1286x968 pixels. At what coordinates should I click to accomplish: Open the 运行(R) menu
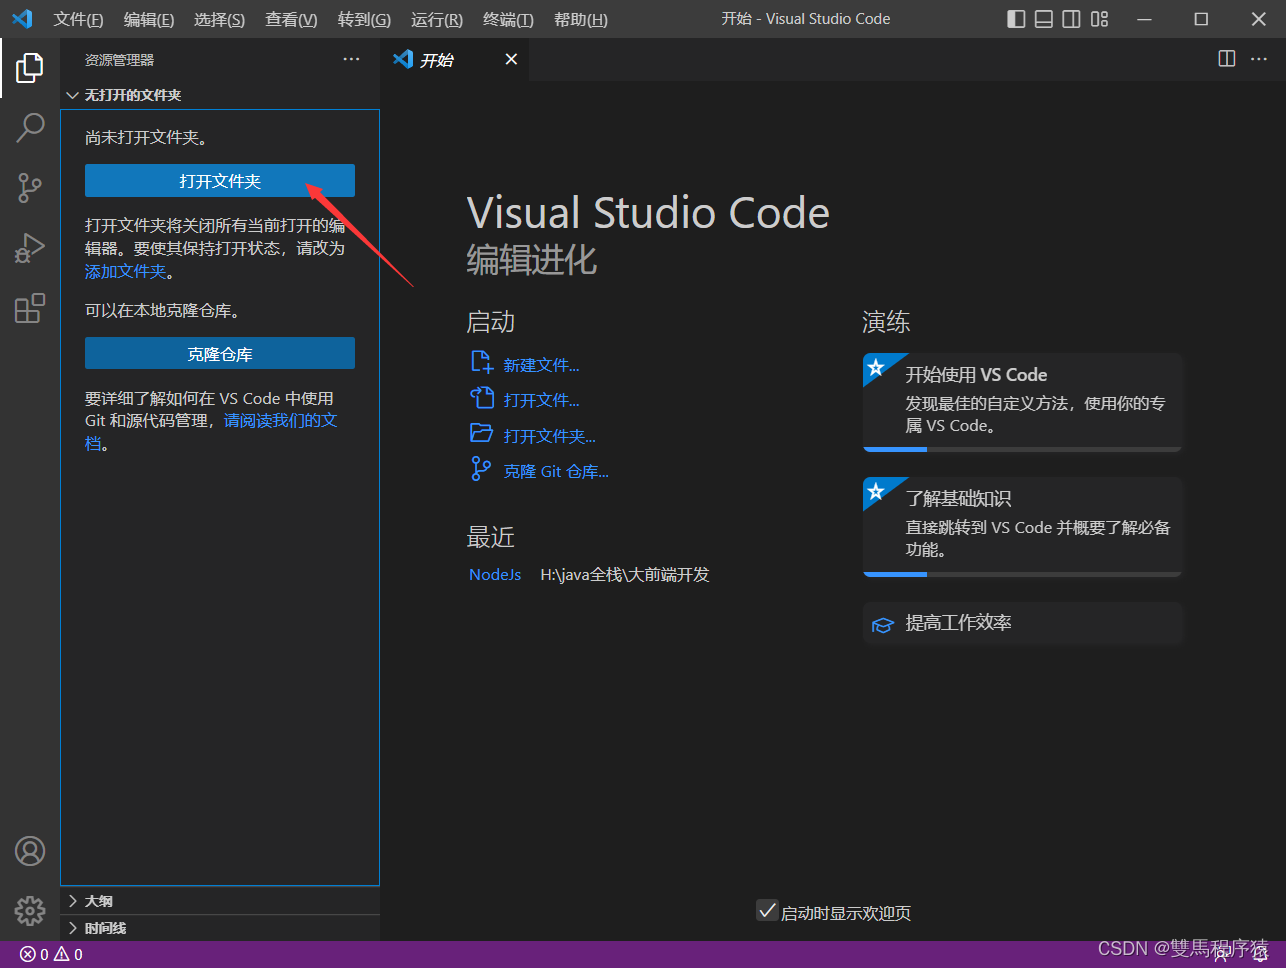437,19
